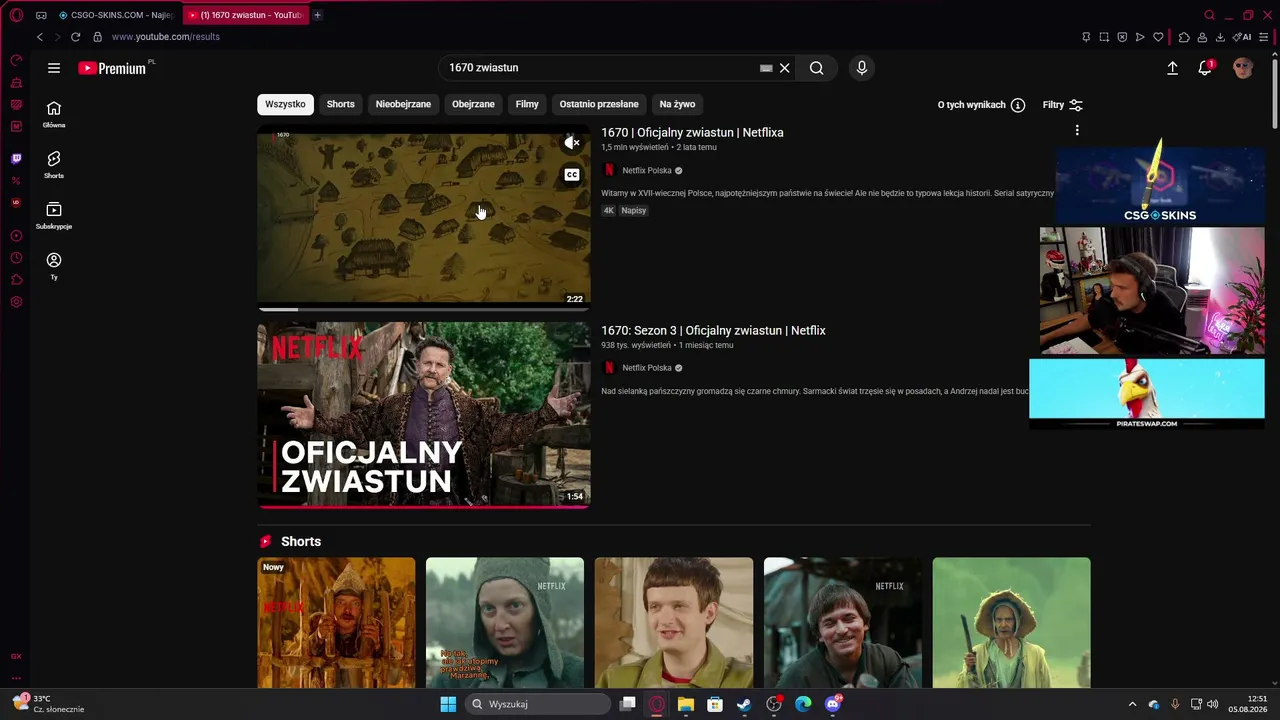Clear the search query with X
1280x720 pixels.
click(x=785, y=68)
